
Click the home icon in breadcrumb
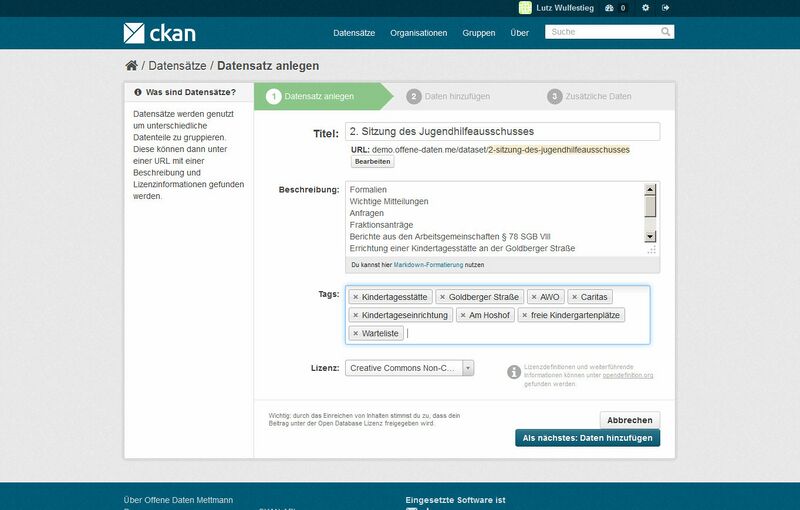click(x=131, y=66)
